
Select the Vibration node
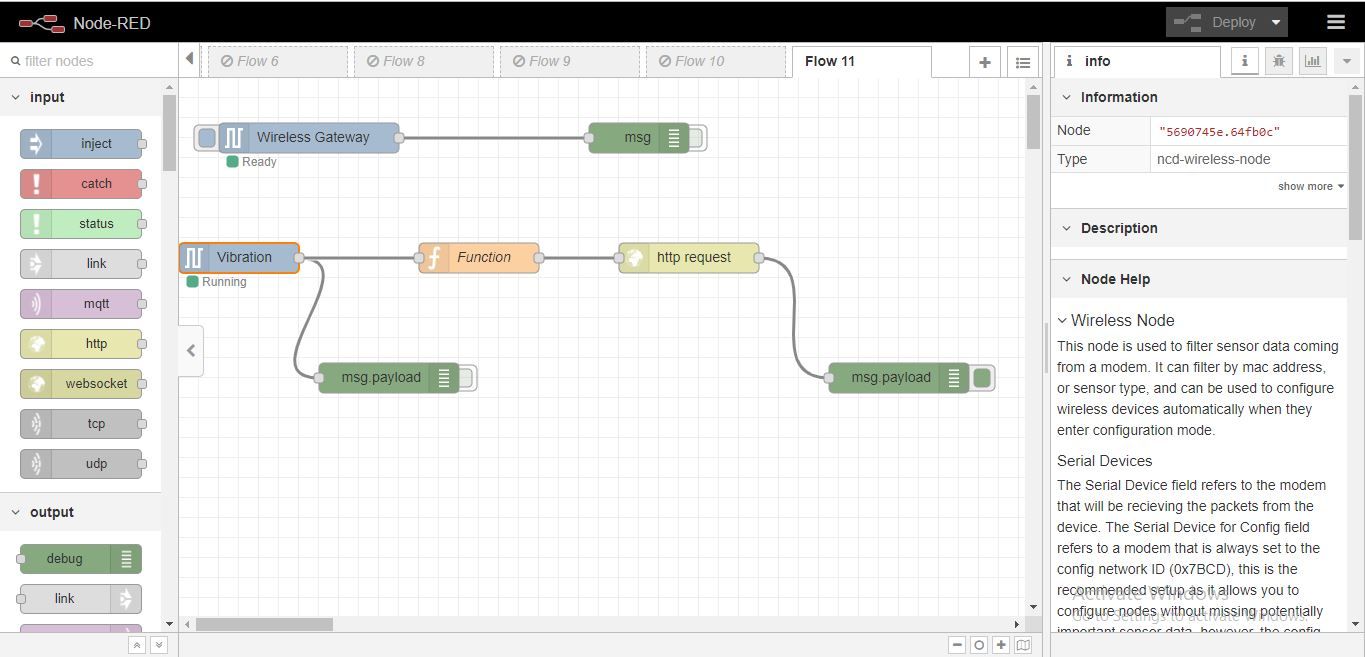tap(240, 258)
